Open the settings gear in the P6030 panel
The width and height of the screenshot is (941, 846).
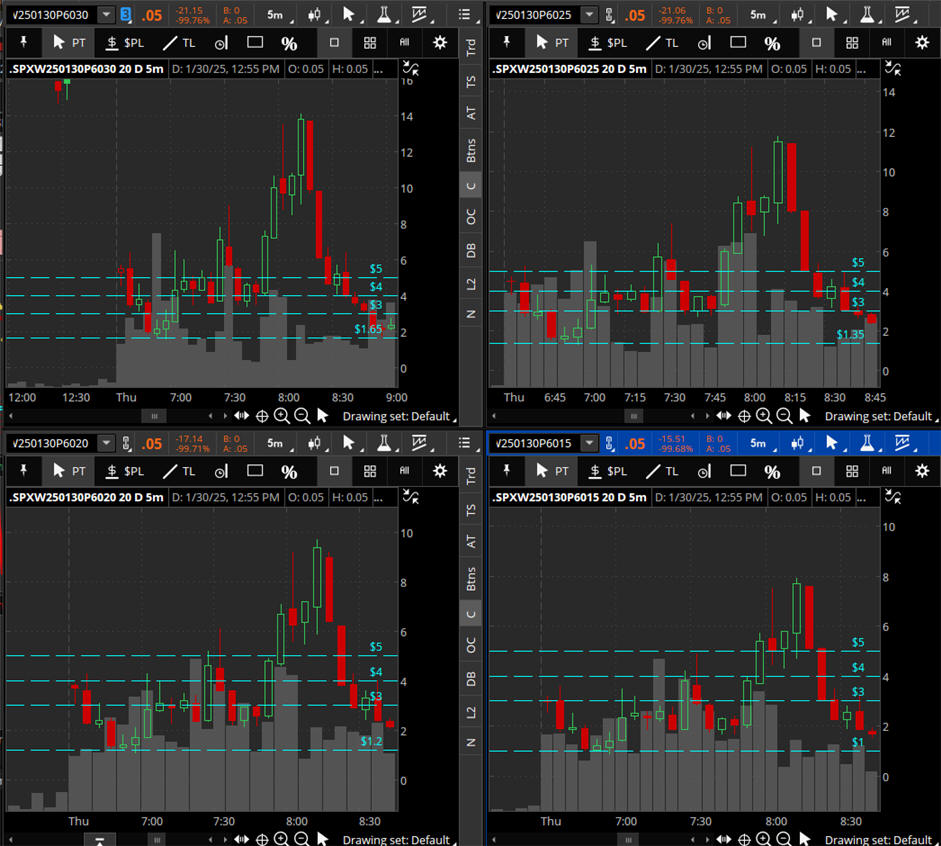440,43
